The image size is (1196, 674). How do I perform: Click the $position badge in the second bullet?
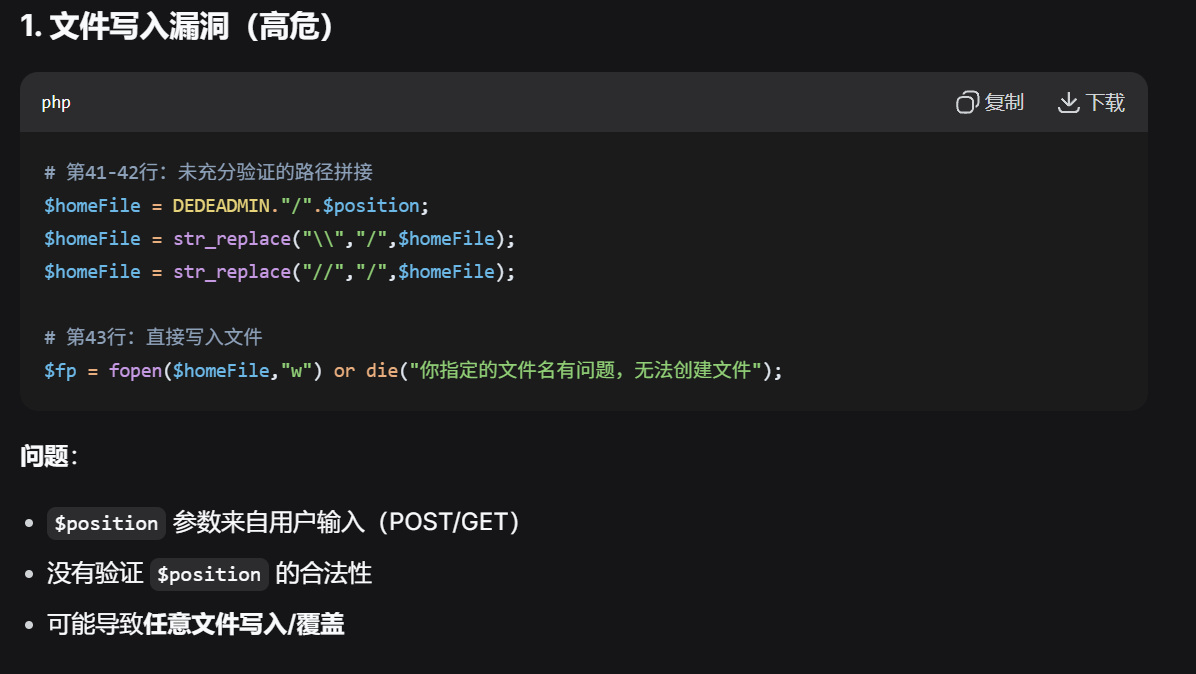[x=209, y=573]
